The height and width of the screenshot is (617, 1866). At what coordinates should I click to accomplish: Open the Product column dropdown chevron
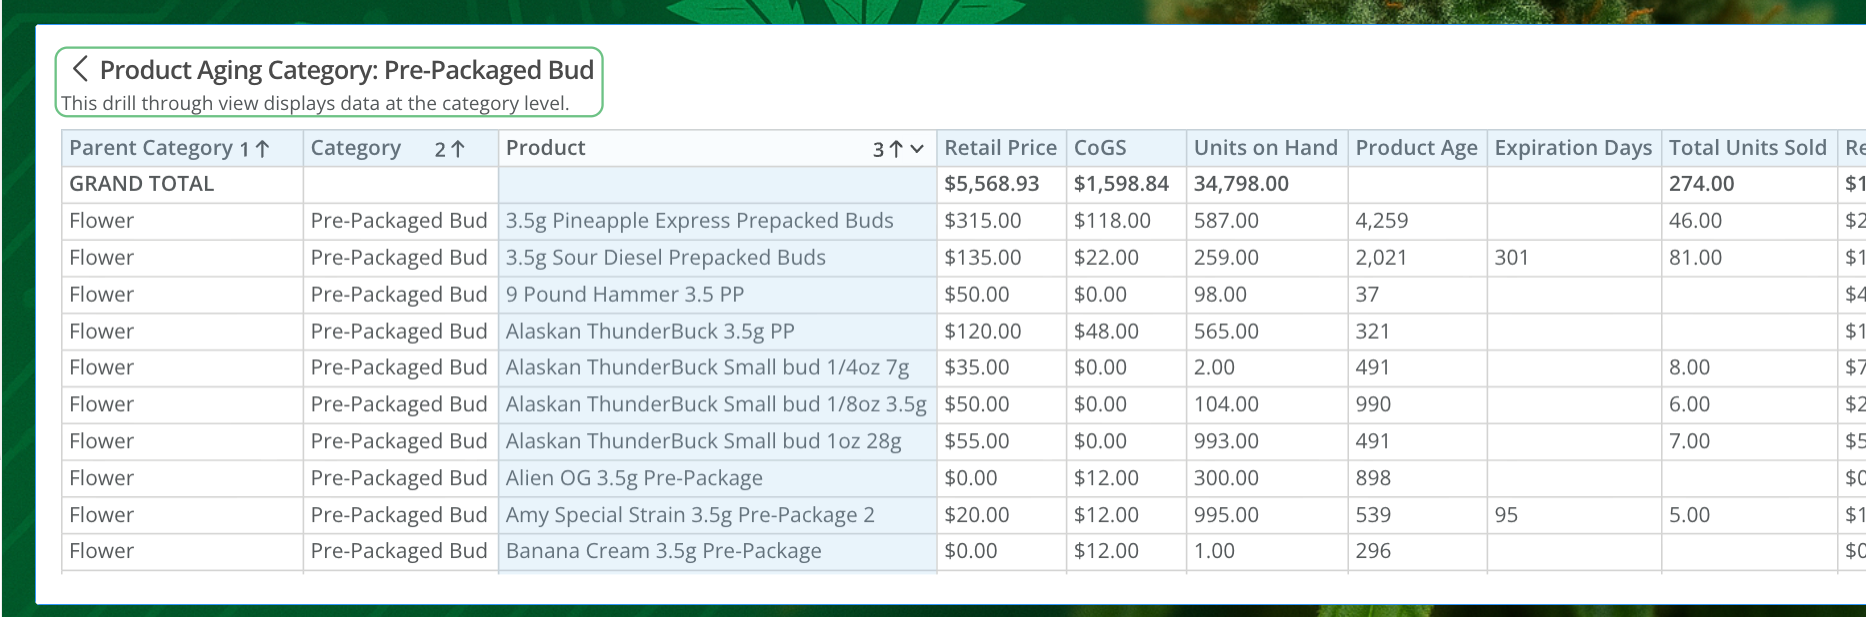point(917,149)
